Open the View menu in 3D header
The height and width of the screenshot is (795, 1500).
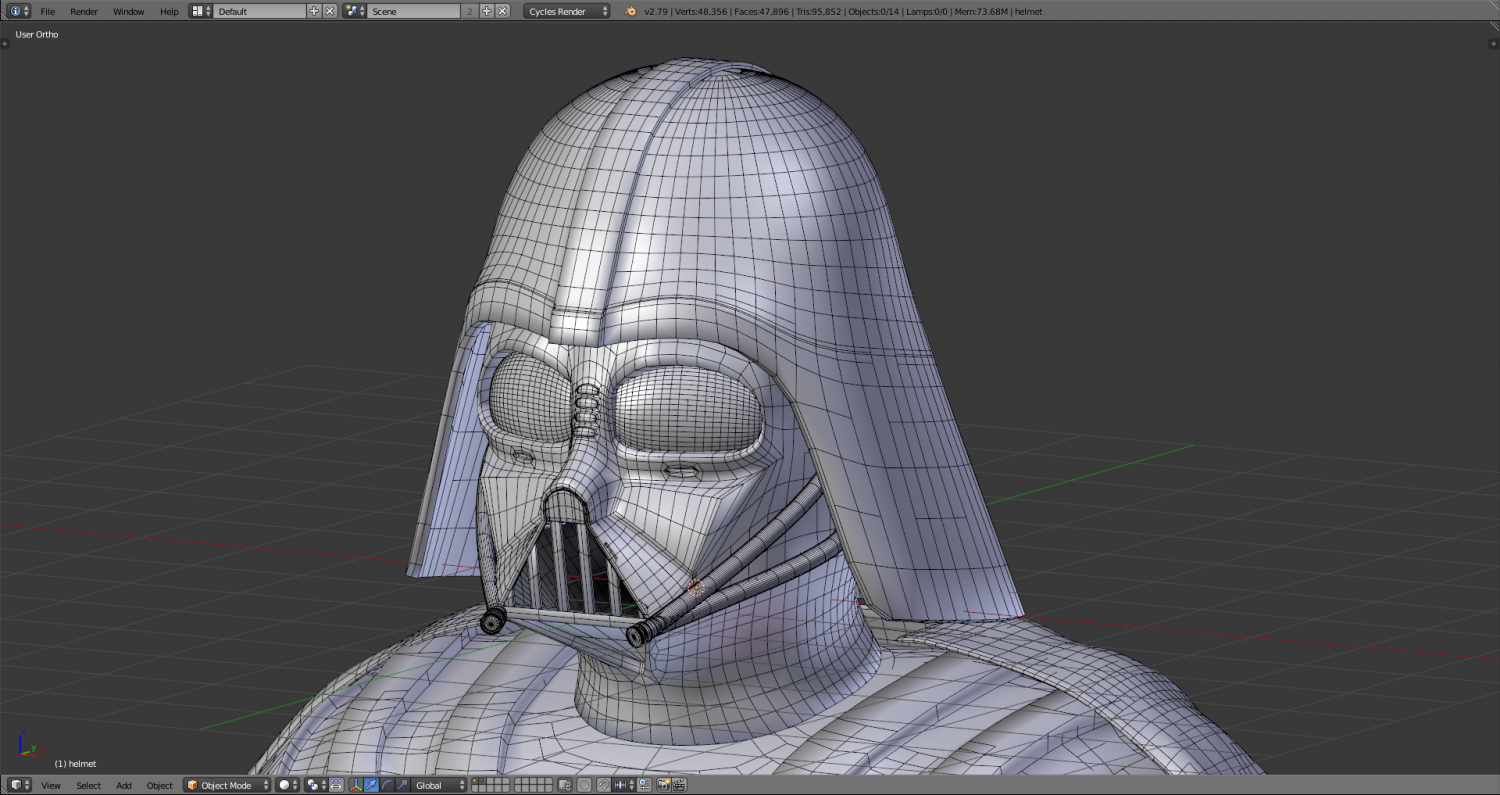[50, 785]
